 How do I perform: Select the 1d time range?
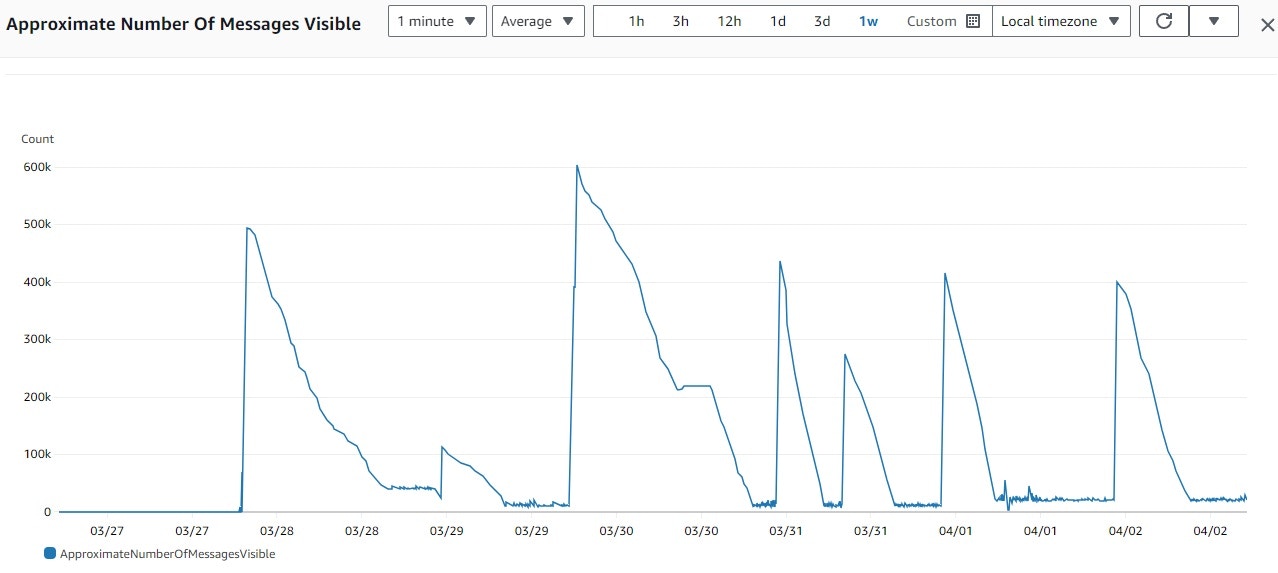pyautogui.click(x=777, y=21)
